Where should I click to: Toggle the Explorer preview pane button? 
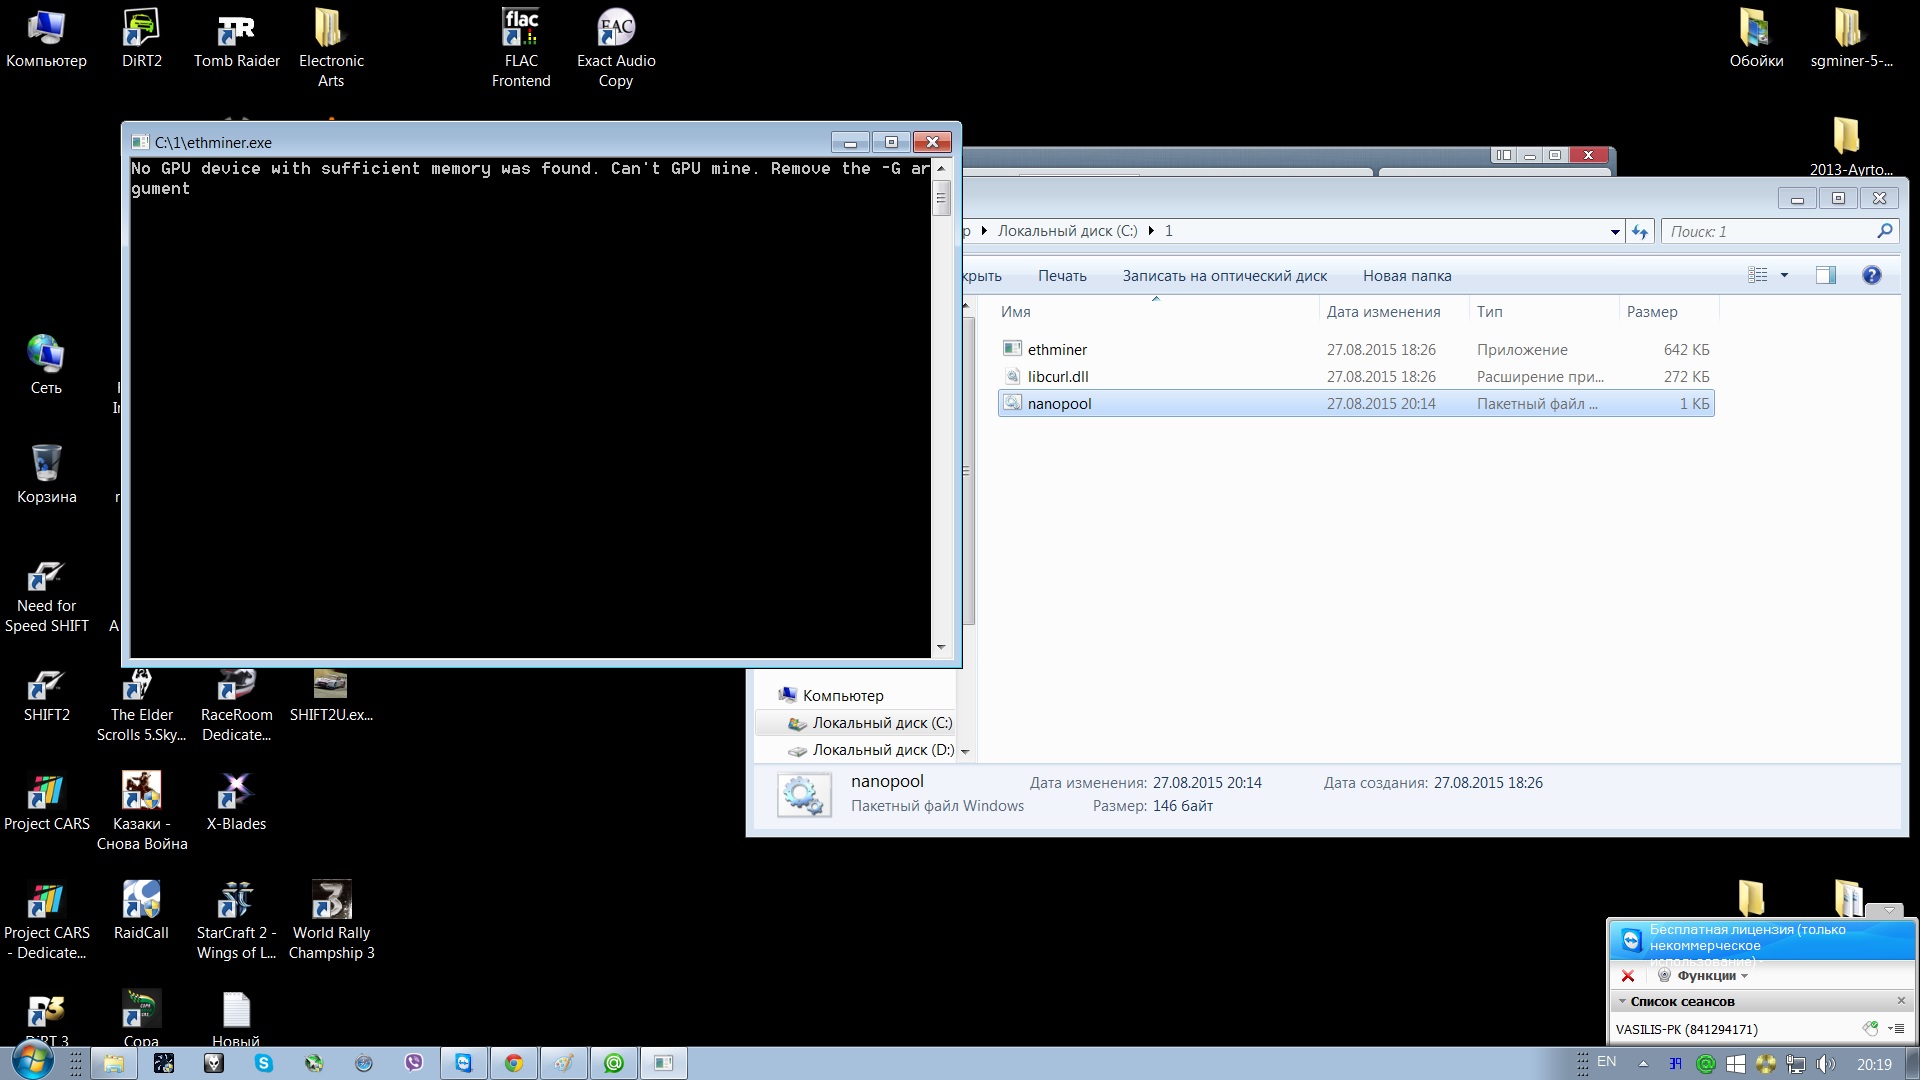point(1825,275)
